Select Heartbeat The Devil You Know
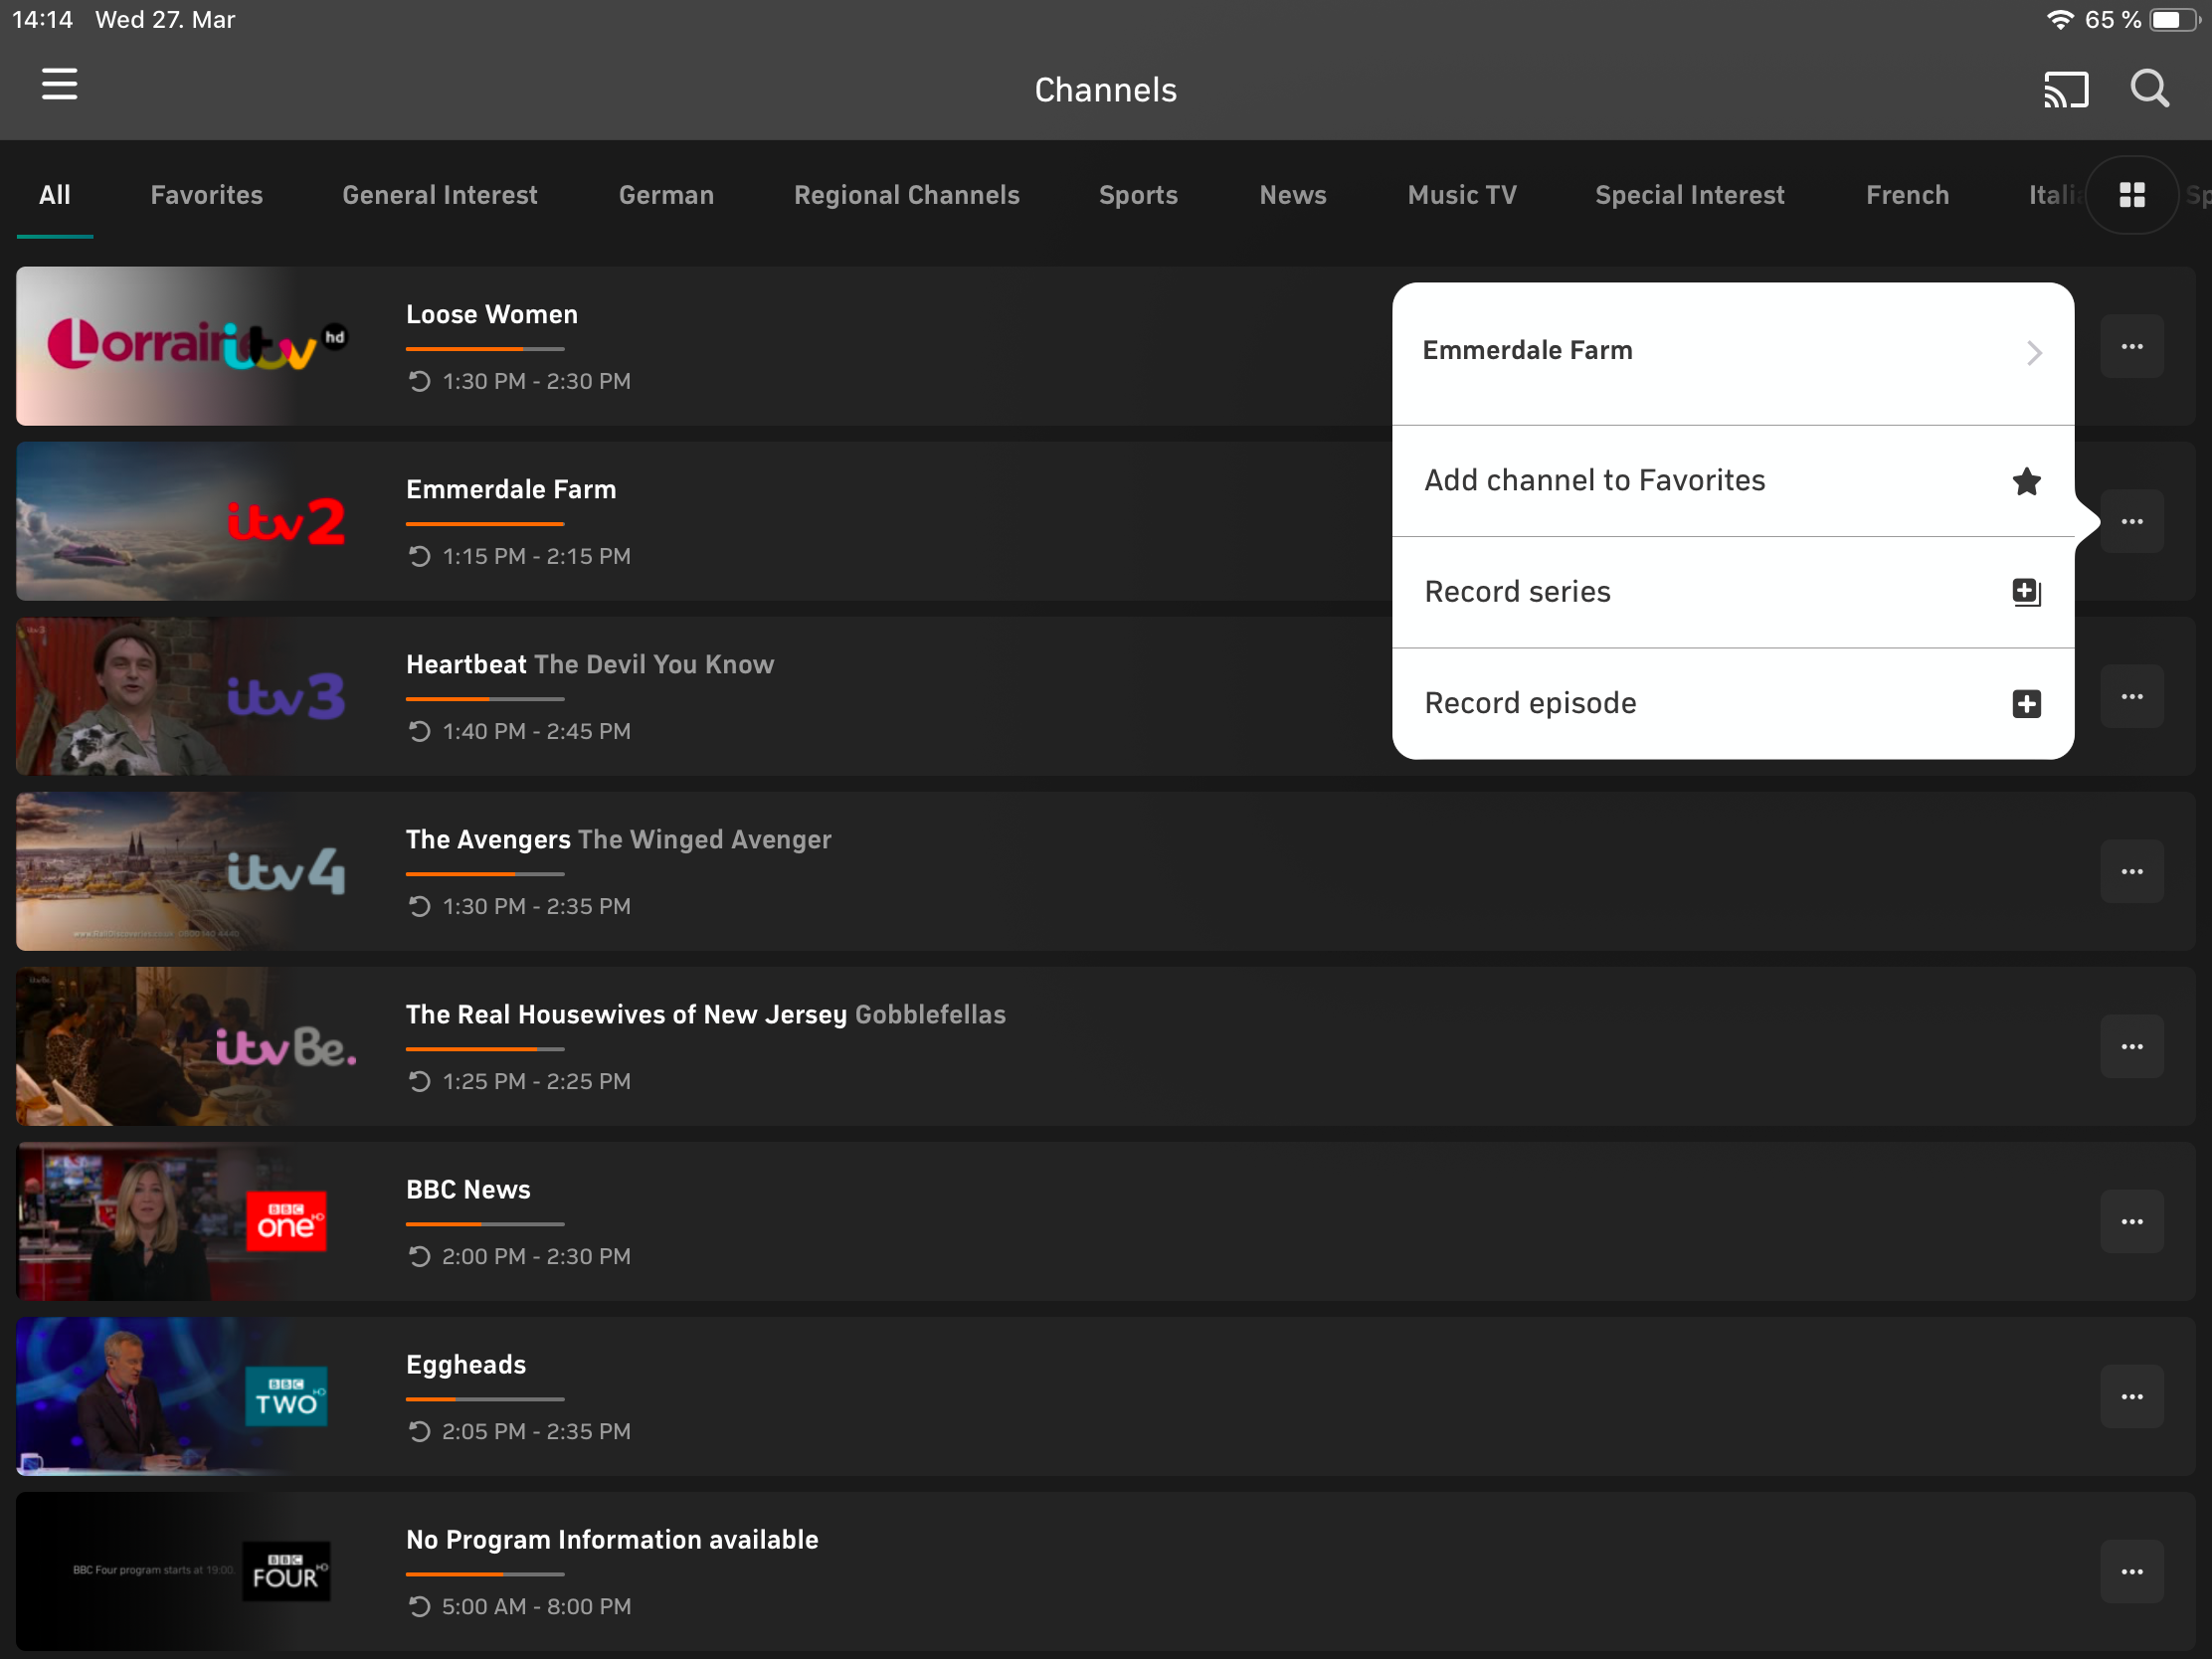Viewport: 2212px width, 1659px height. click(x=590, y=665)
